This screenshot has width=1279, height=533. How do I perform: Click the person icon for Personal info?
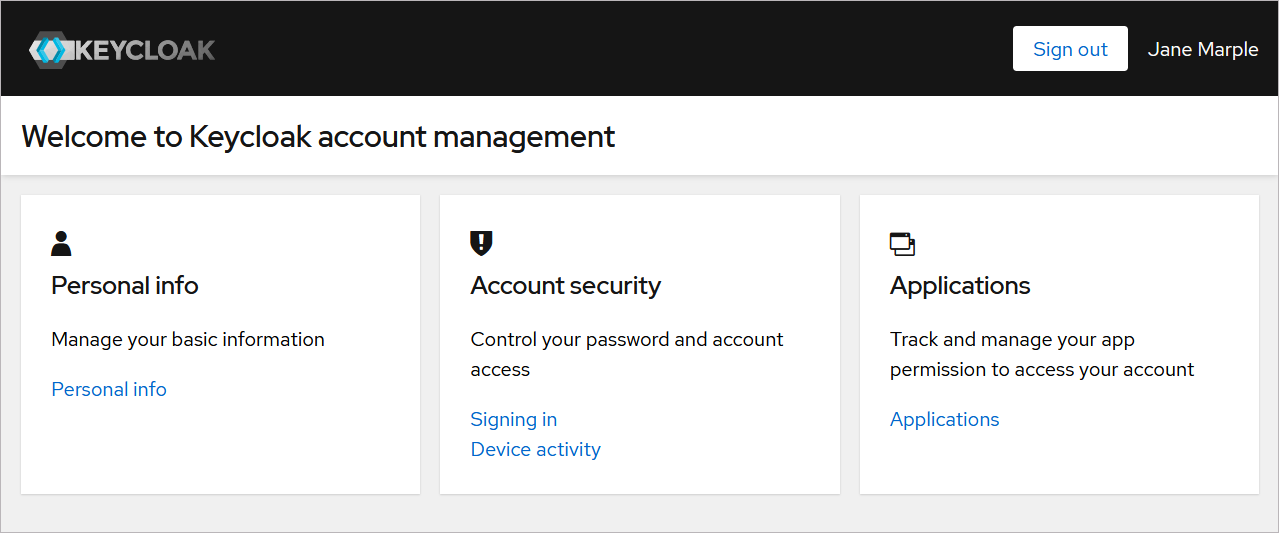pos(61,243)
